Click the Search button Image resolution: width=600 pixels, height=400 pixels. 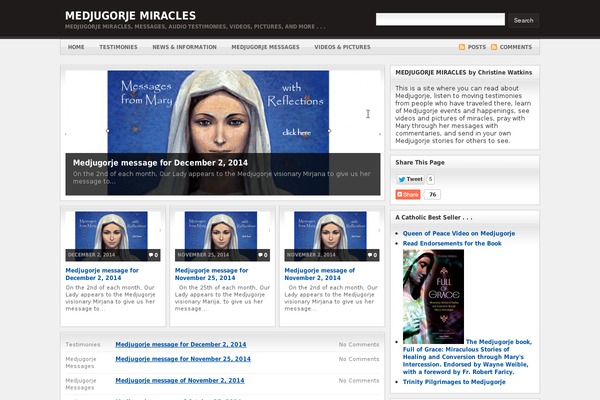coord(523,20)
